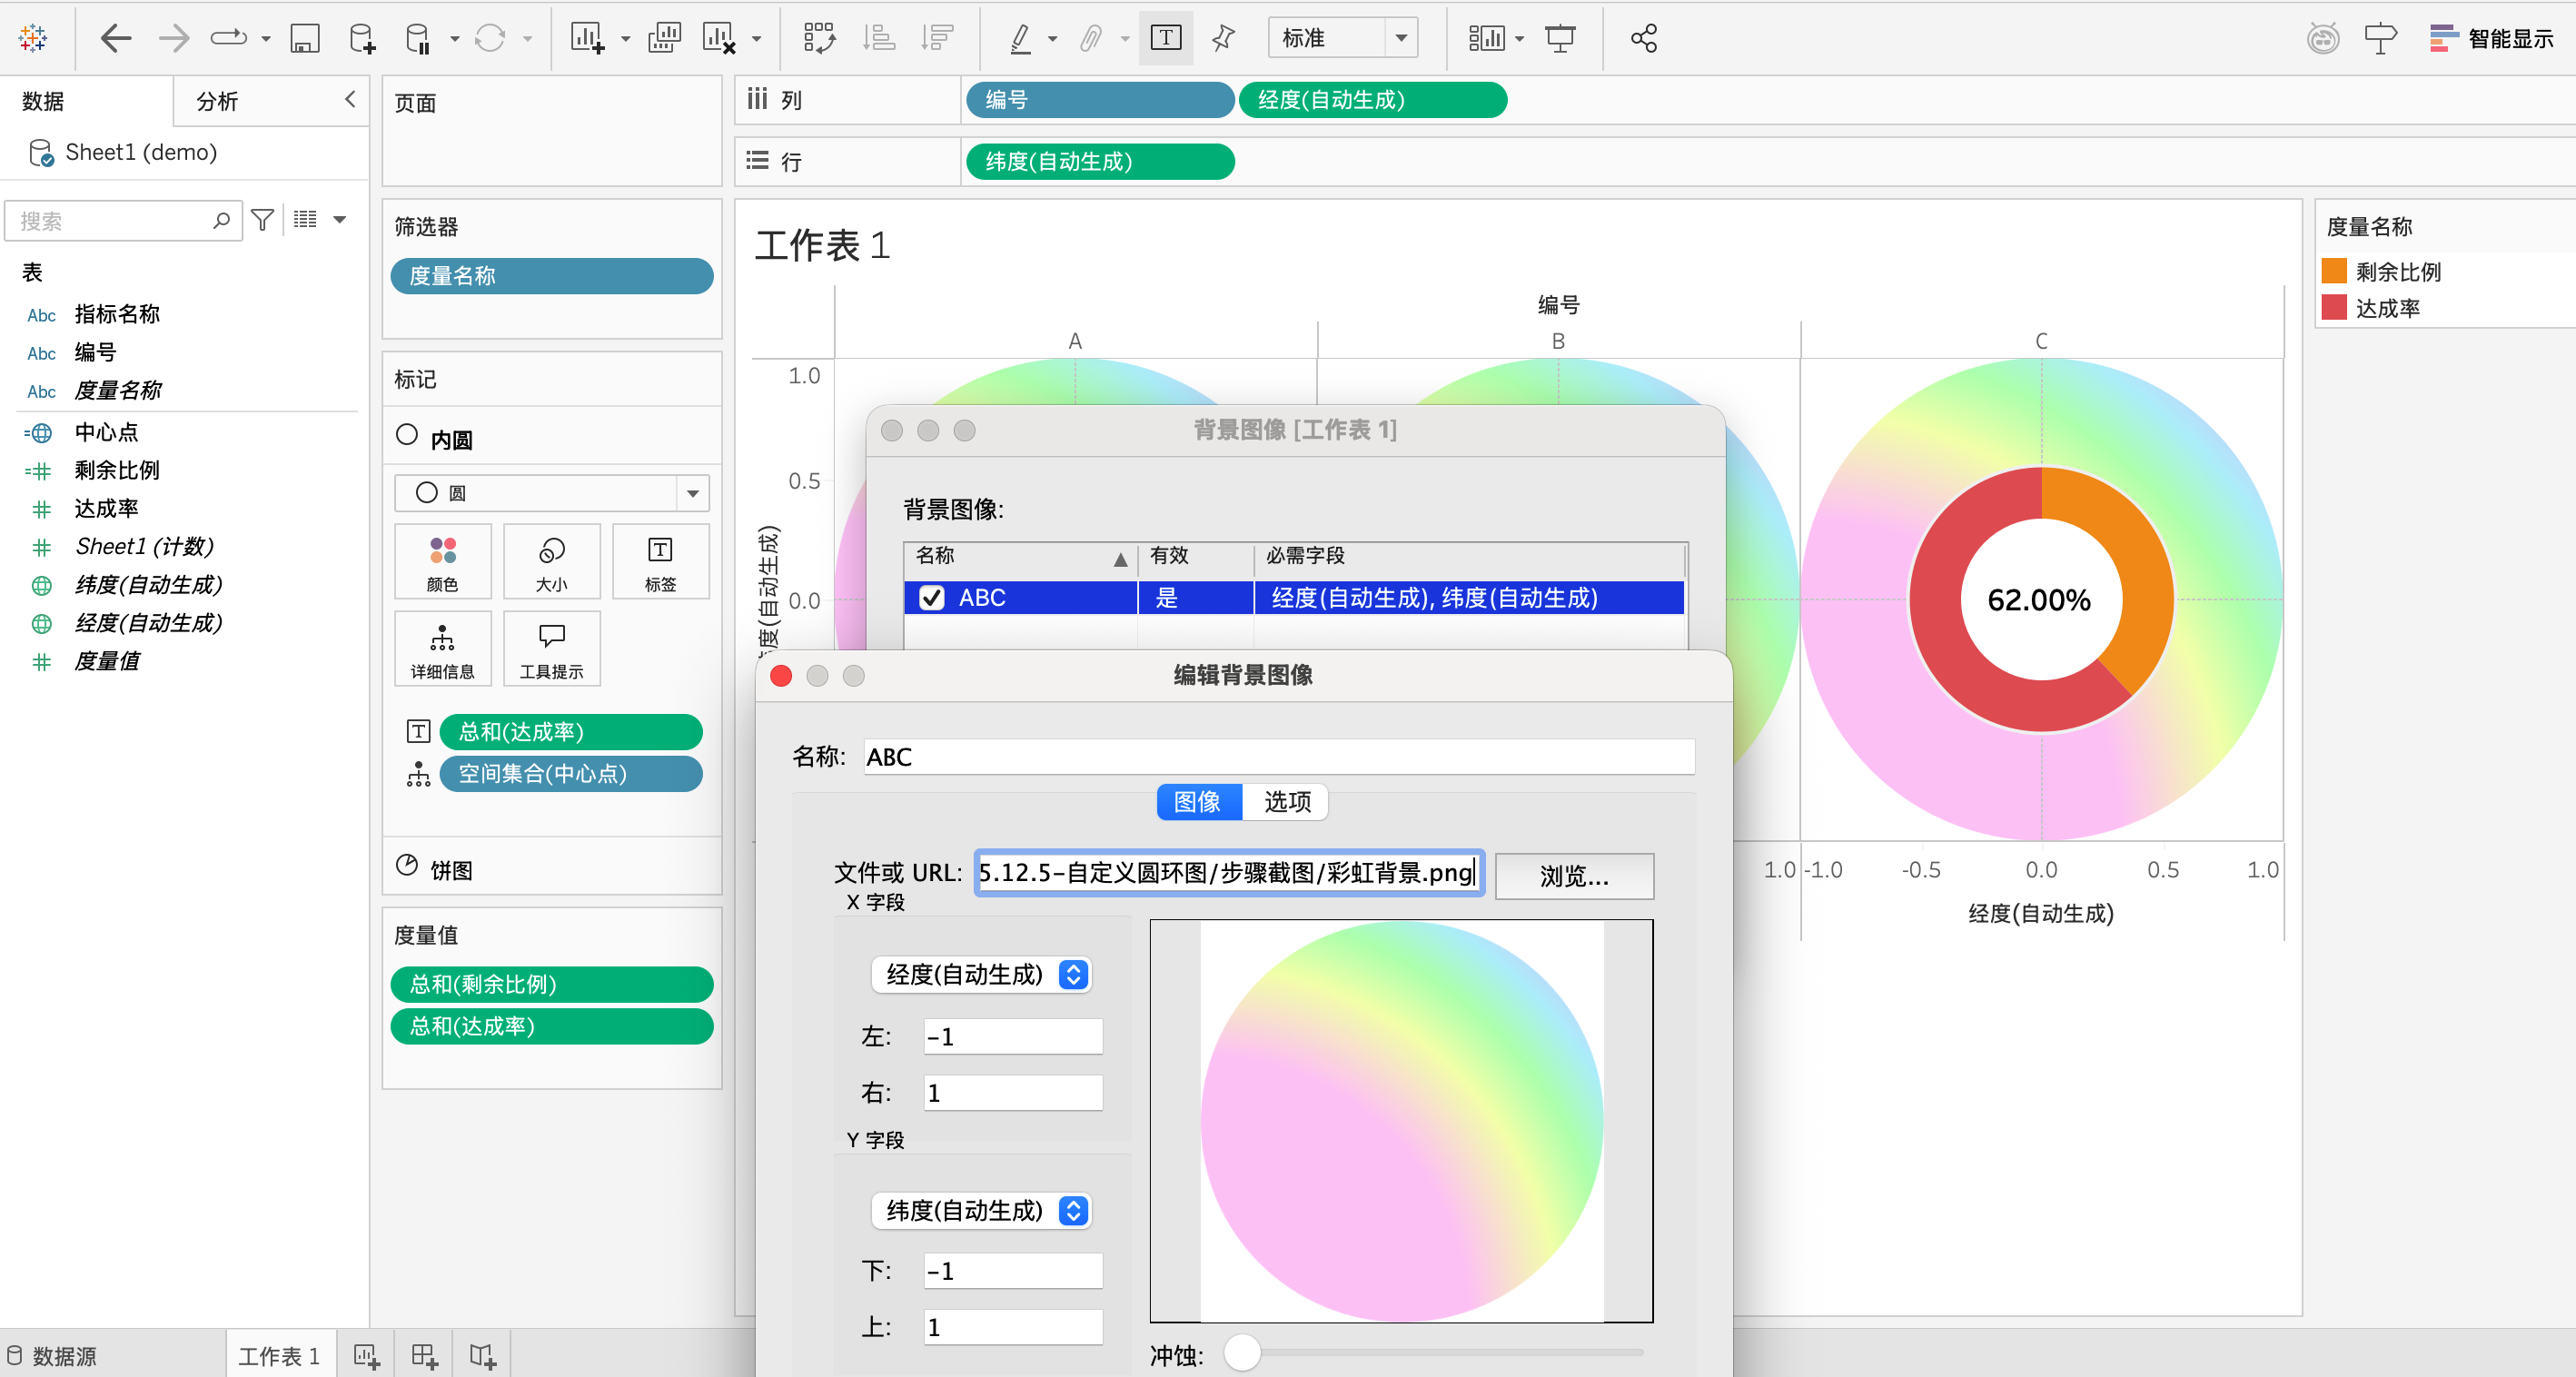Click the swap rows and columns icon
2576x1377 pixels.
coord(819,39)
